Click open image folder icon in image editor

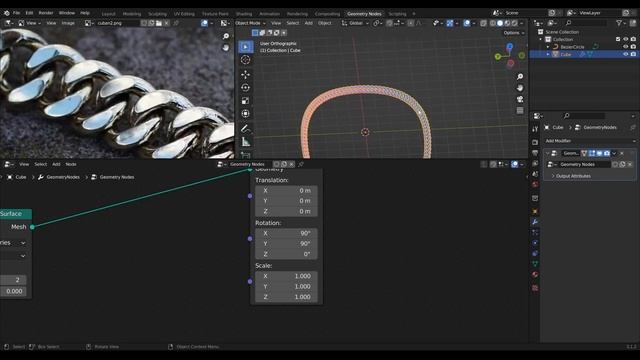(159, 23)
